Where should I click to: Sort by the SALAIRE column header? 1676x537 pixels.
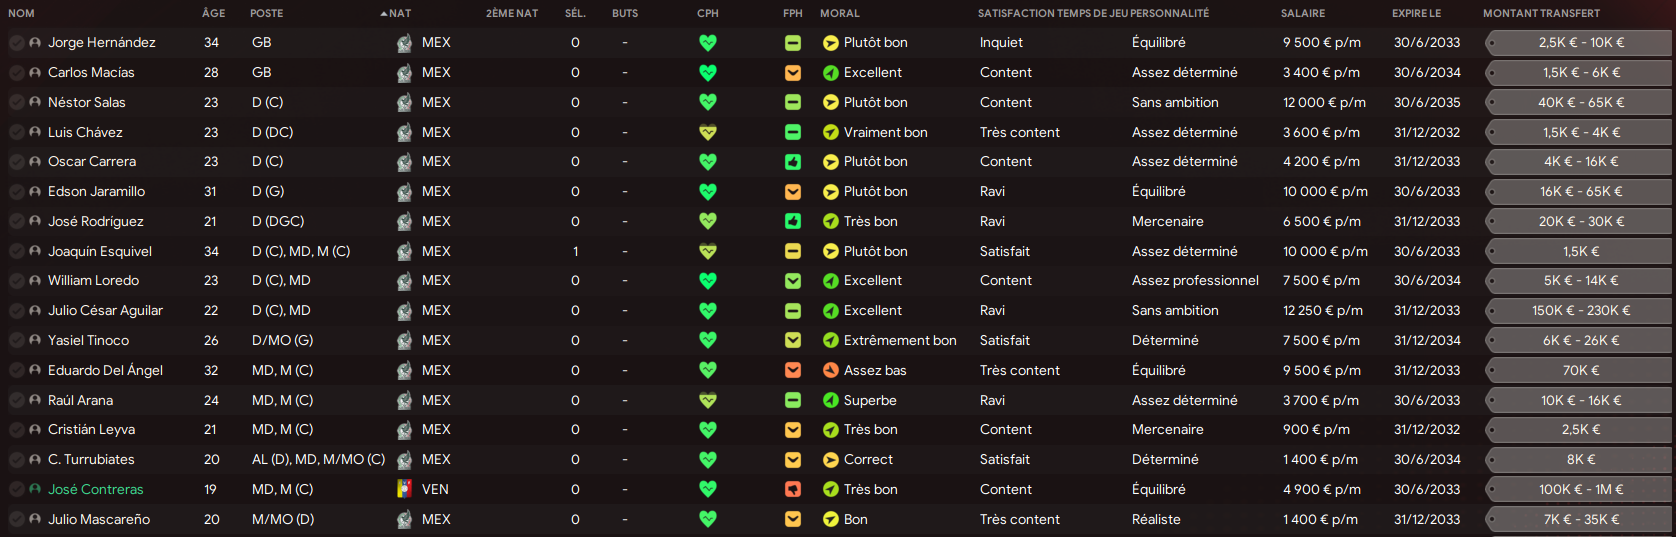pyautogui.click(x=1303, y=13)
